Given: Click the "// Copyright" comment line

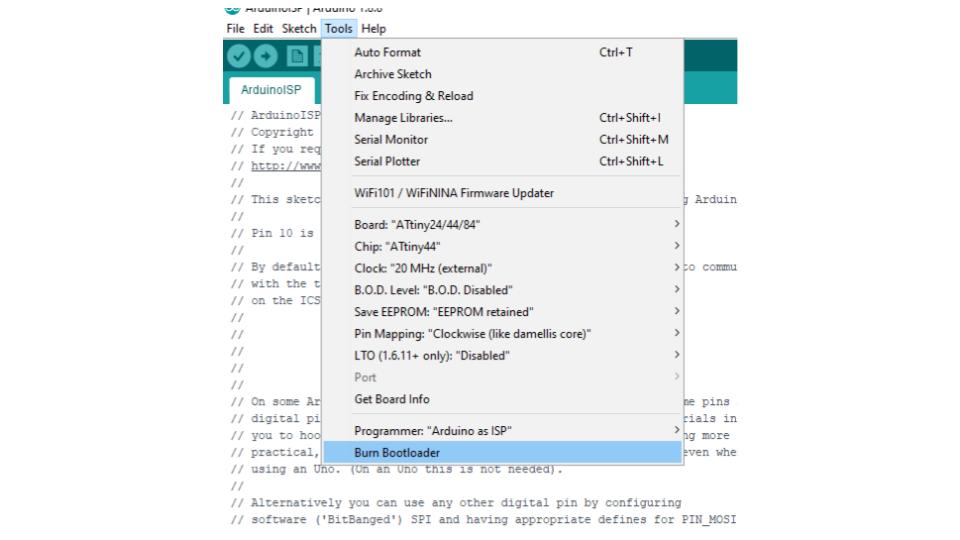Looking at the screenshot, I should 272,132.
